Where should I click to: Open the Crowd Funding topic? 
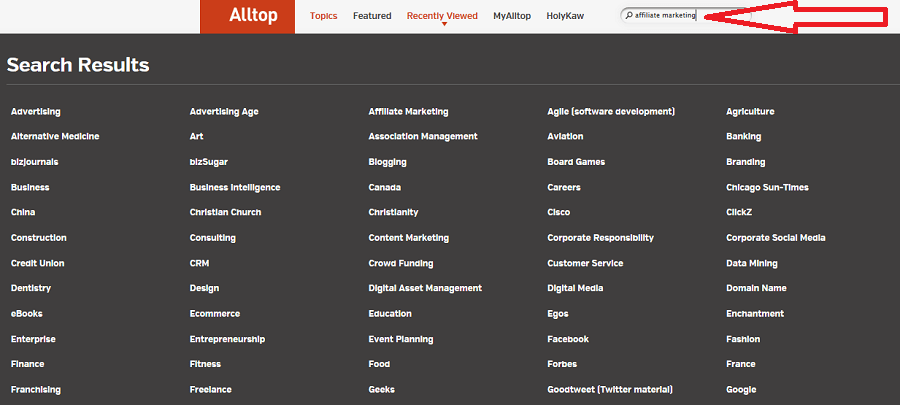tap(401, 263)
